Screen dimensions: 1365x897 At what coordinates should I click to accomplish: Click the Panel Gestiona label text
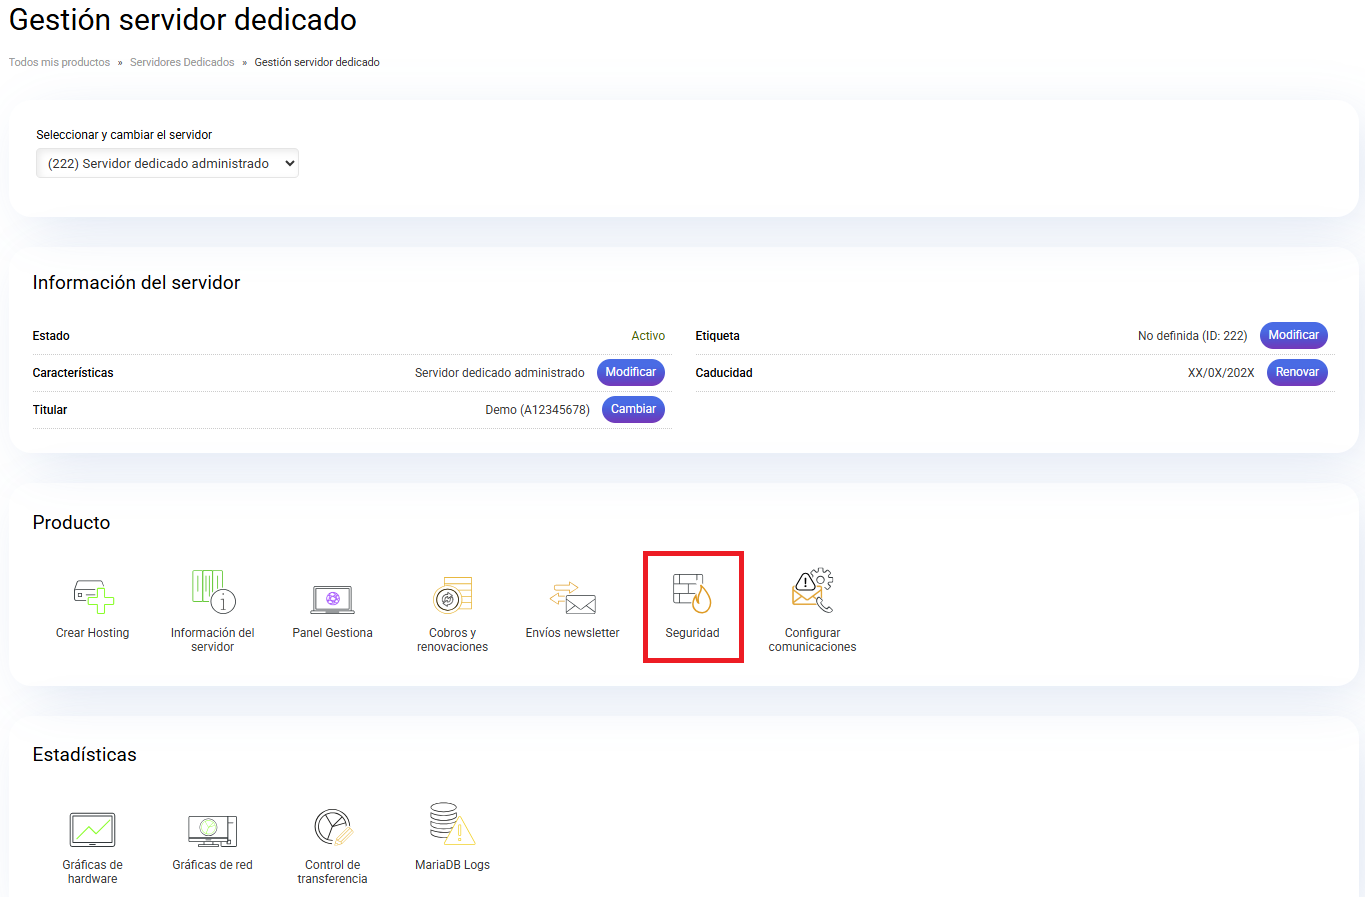pyautogui.click(x=332, y=633)
